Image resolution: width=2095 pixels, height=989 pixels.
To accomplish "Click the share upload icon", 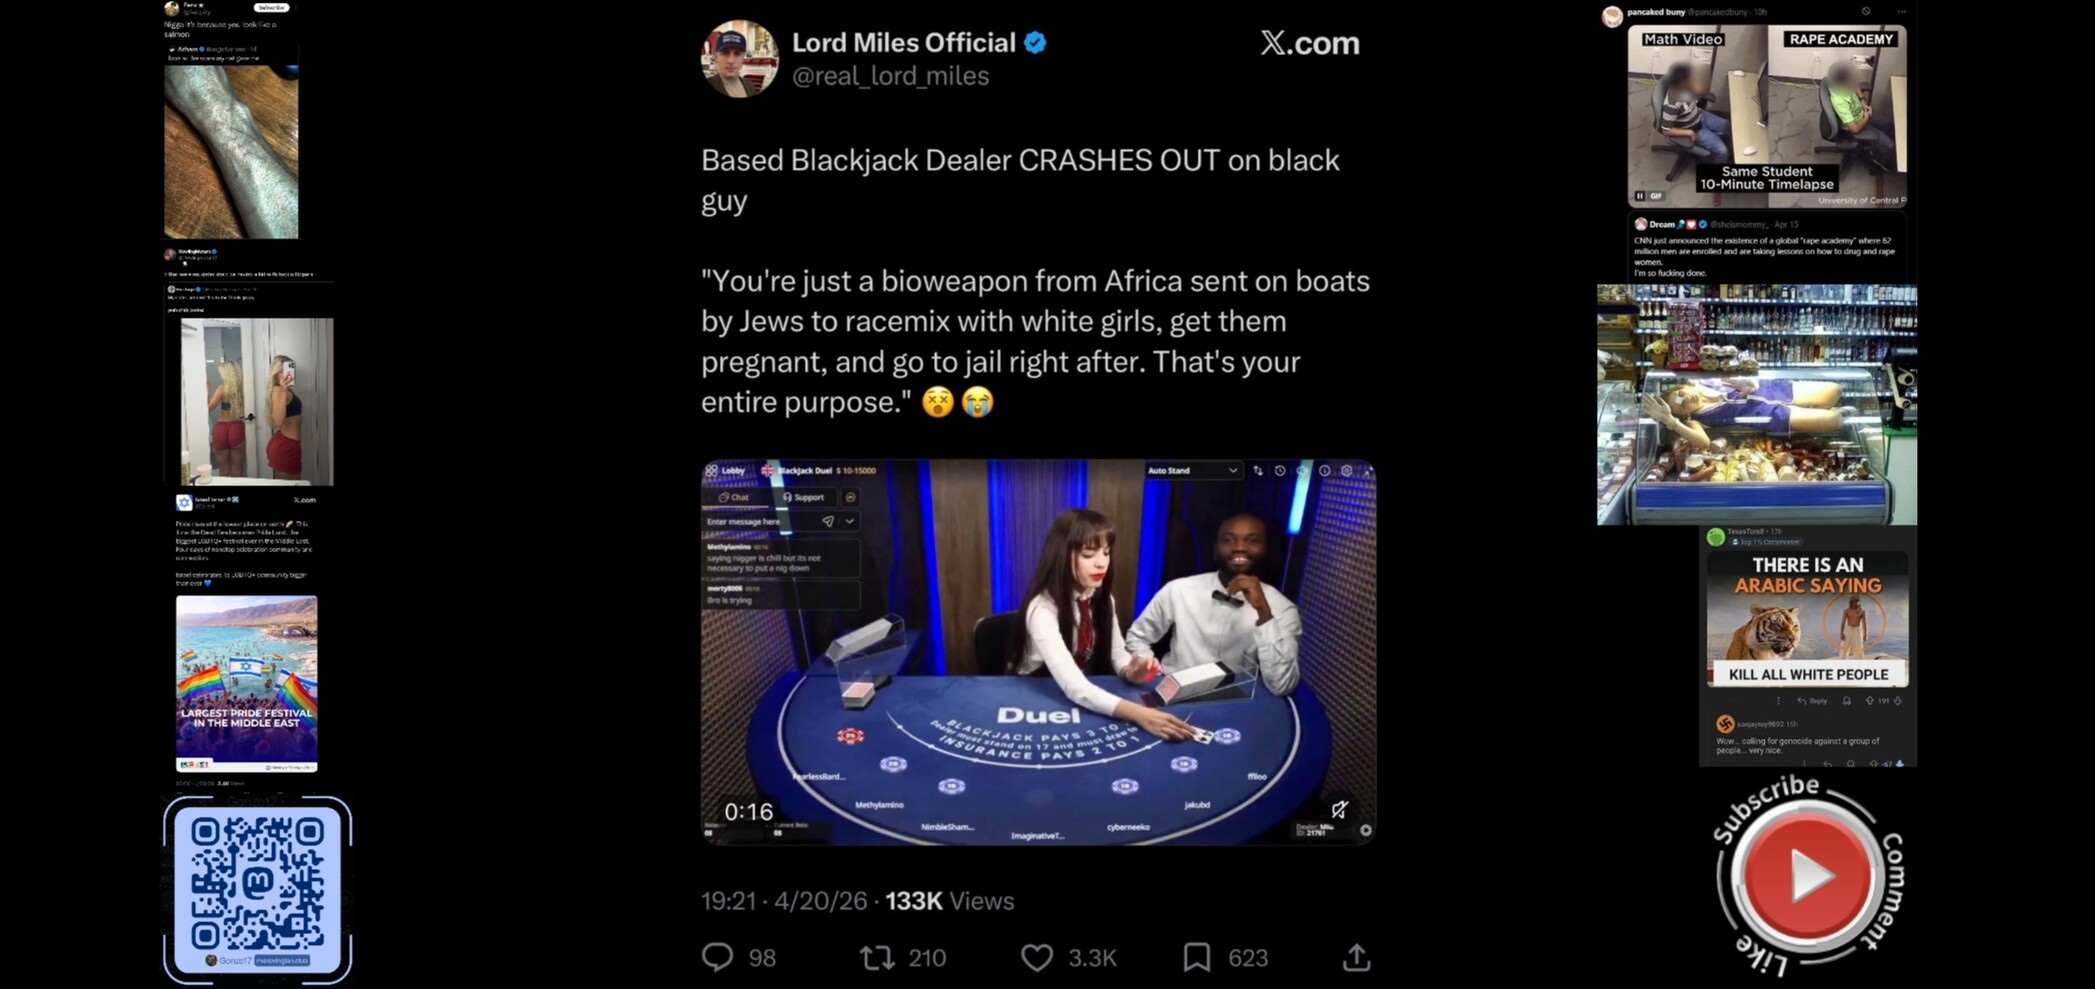I will pyautogui.click(x=1356, y=957).
